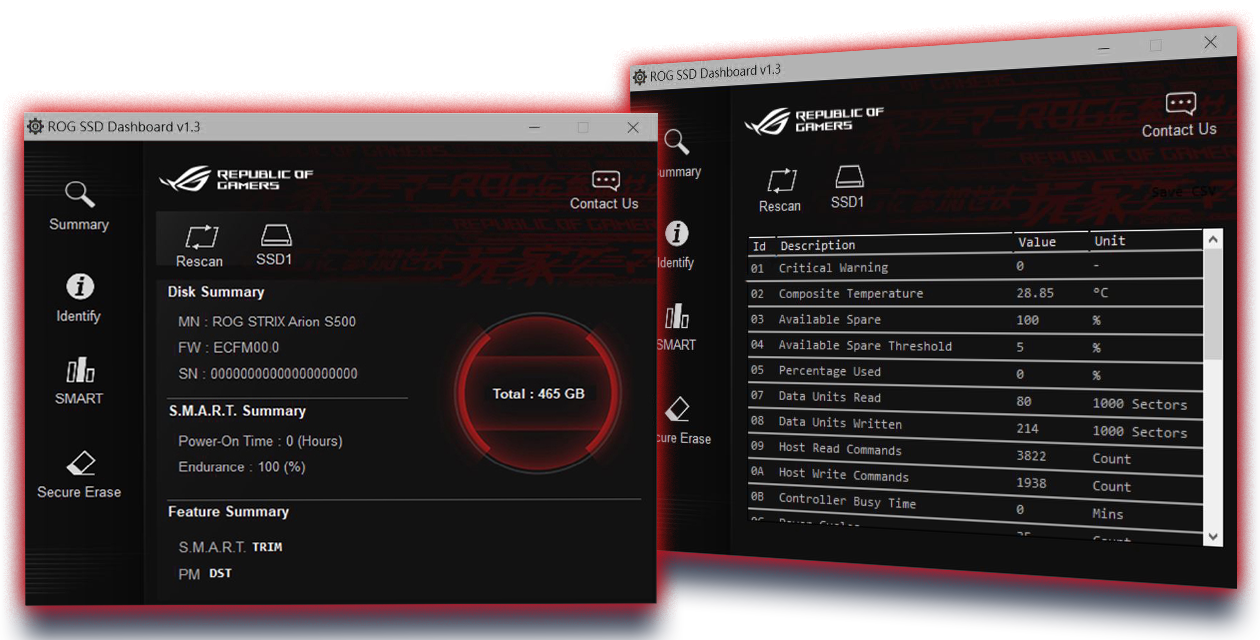The height and width of the screenshot is (640, 1260).
Task: Select the Available Spare Threshold row description
Action: click(x=865, y=346)
